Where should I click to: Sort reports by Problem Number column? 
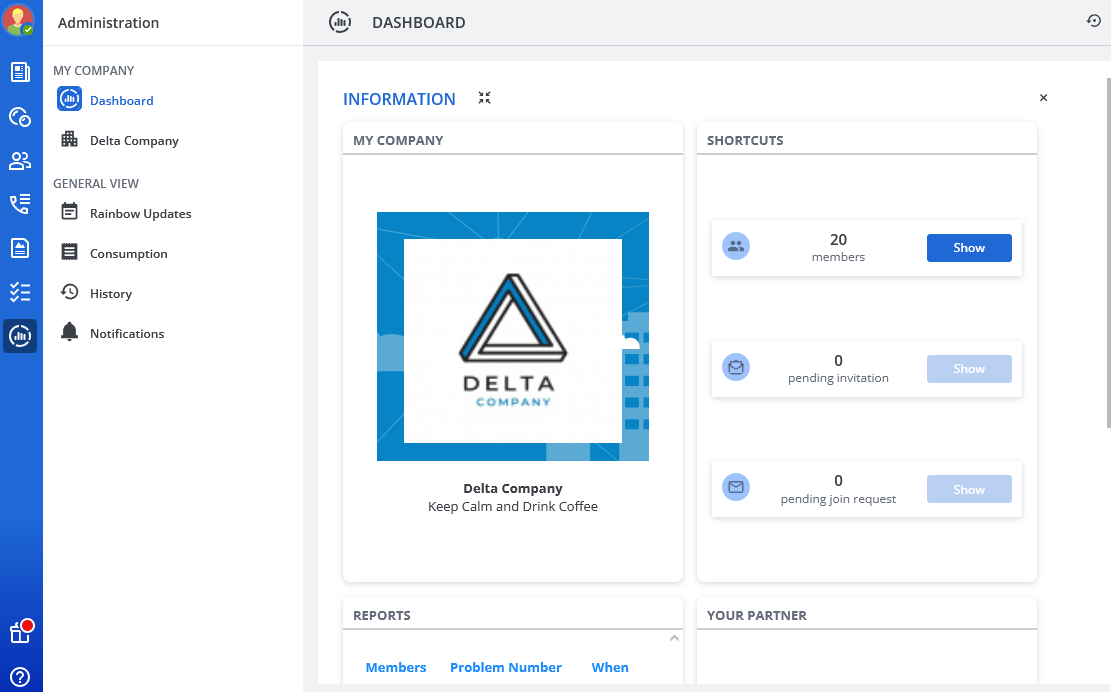click(505, 667)
